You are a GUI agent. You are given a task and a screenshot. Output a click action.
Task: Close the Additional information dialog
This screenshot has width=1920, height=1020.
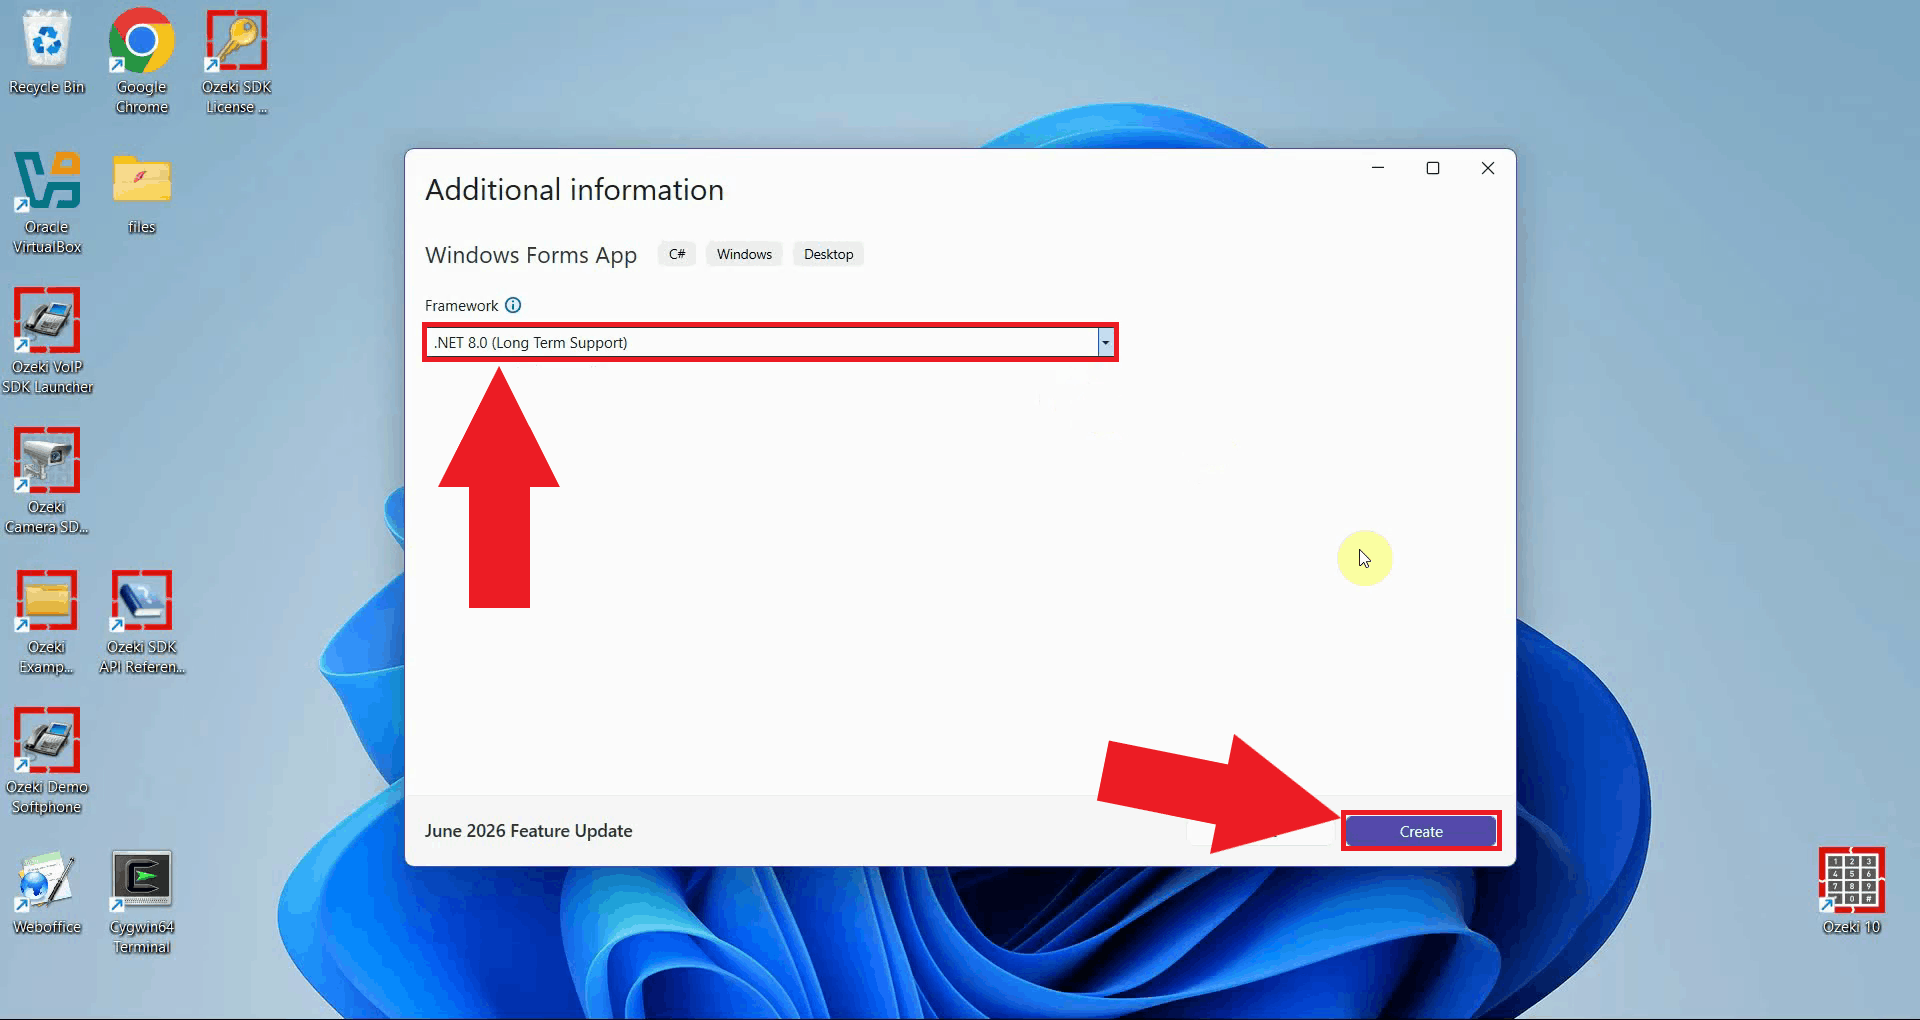coord(1488,168)
